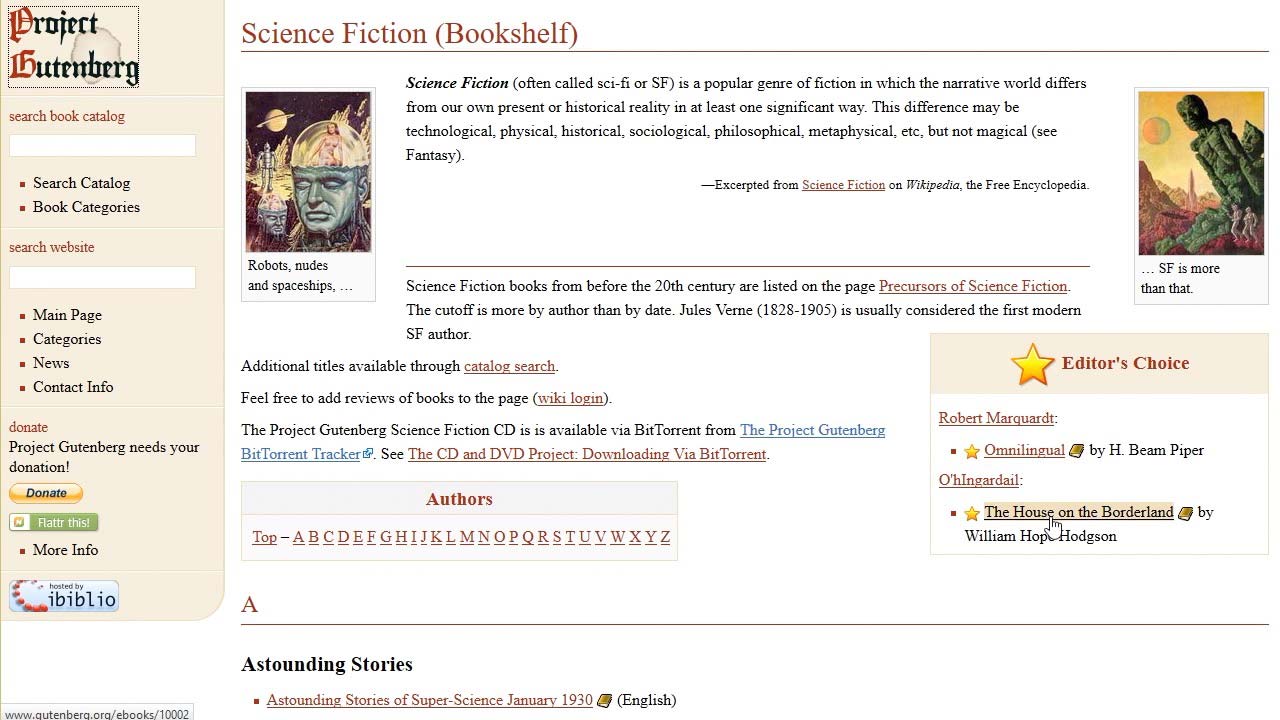Jump to Top in the Authors index
Viewport: 1280px width, 720px height.
tap(264, 537)
